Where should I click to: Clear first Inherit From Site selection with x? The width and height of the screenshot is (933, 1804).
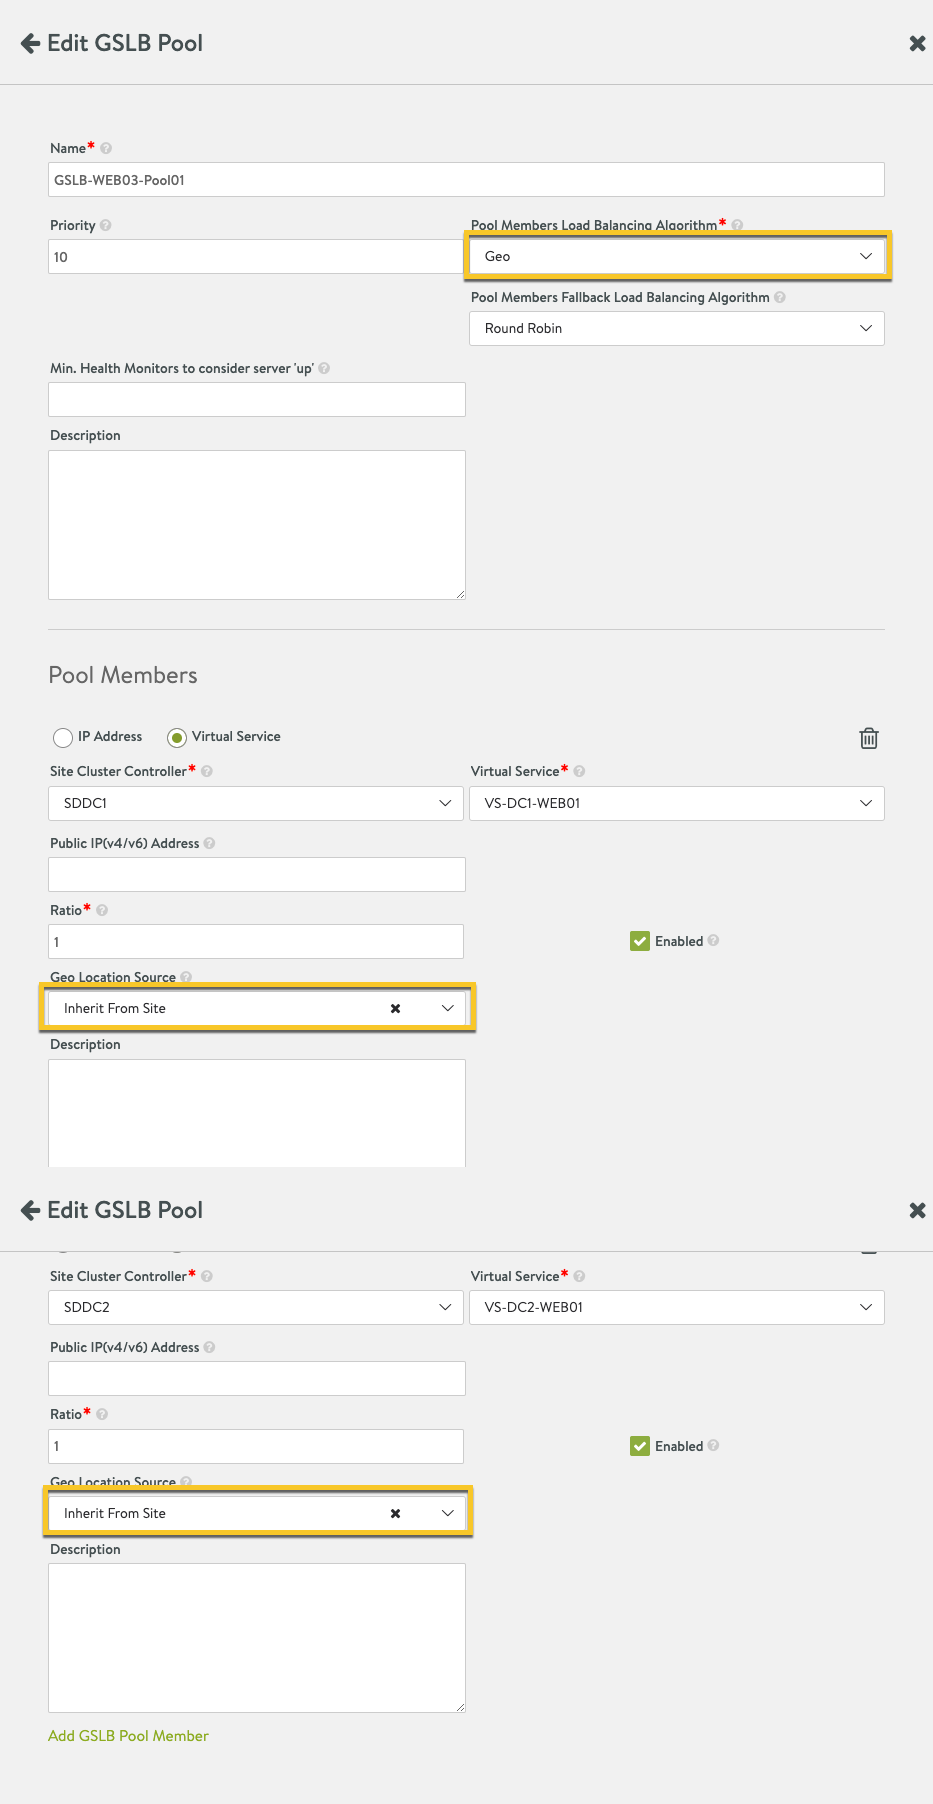click(x=395, y=1008)
